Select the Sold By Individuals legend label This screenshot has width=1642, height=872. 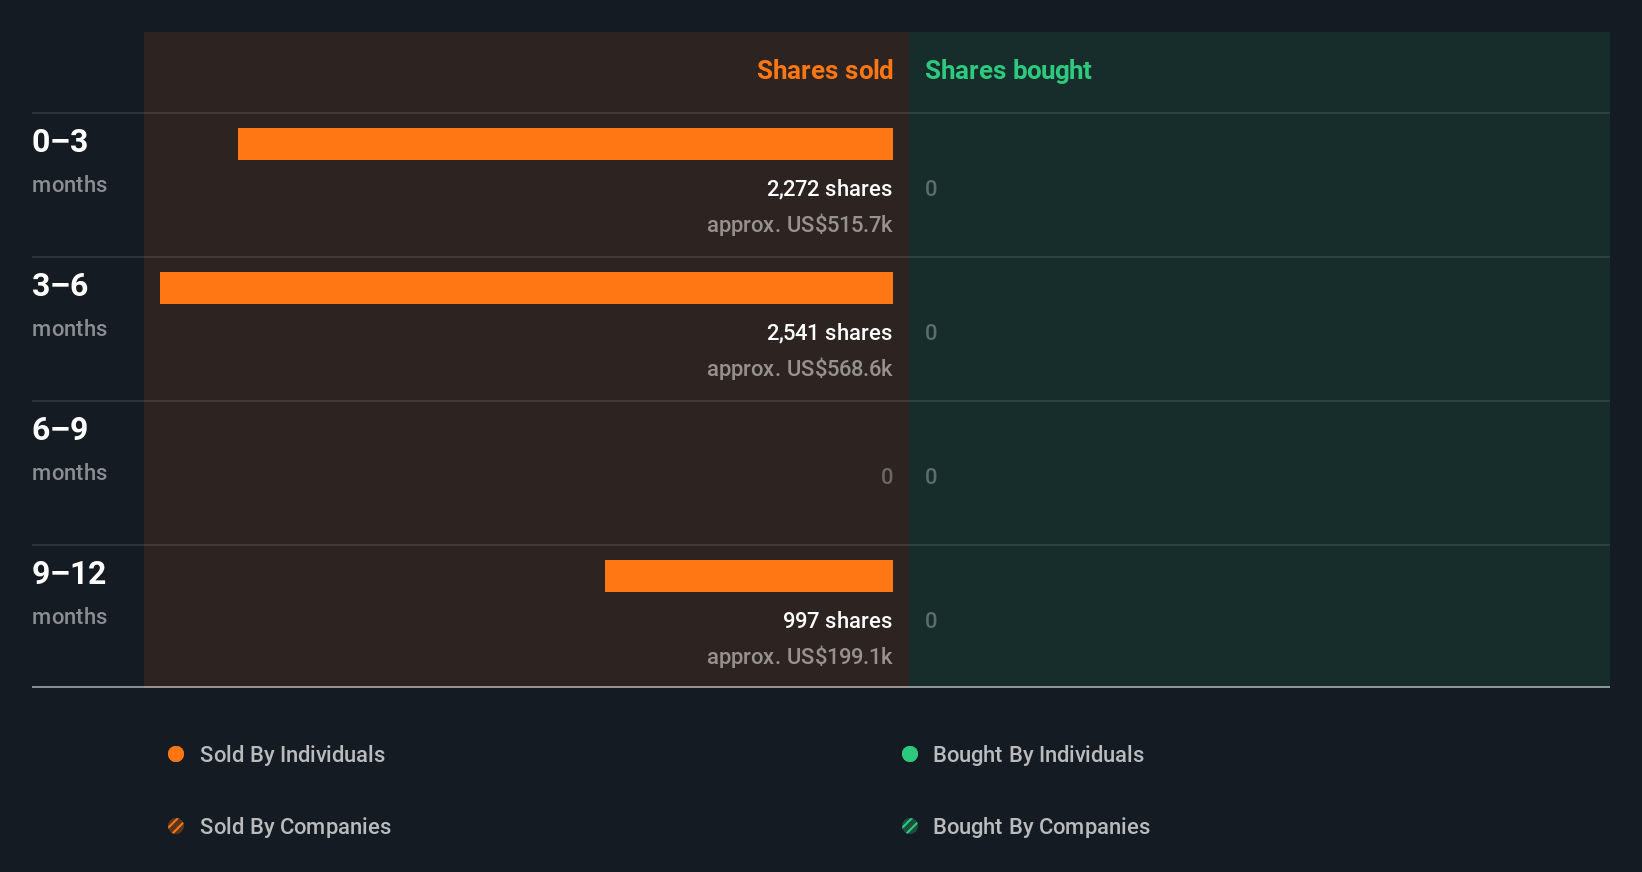(292, 755)
